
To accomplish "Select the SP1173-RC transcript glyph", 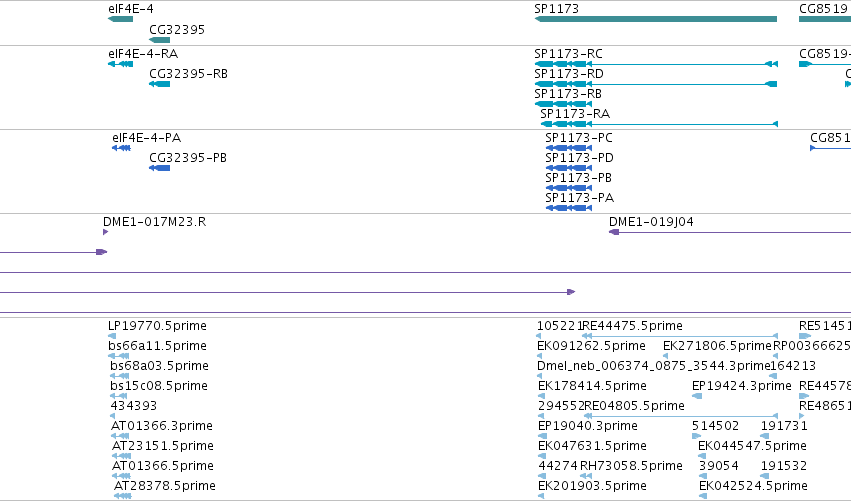I will [656, 64].
